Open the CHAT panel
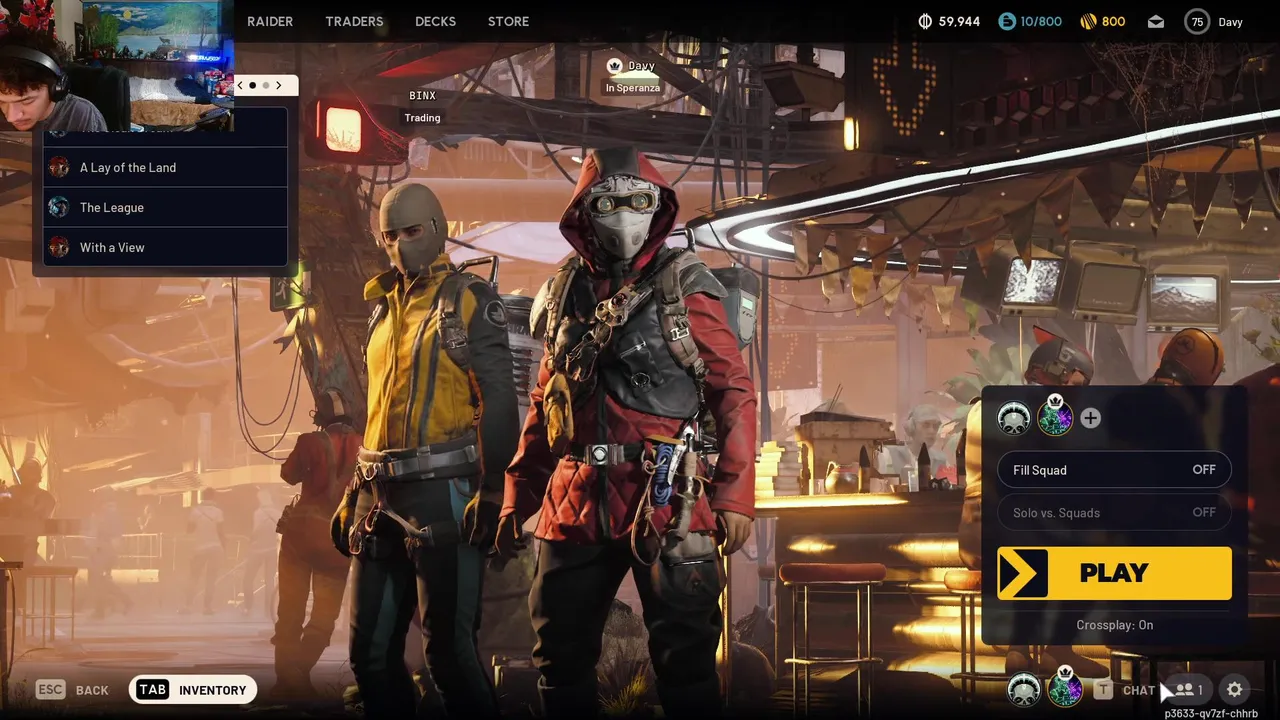The width and height of the screenshot is (1280, 720). (x=1138, y=690)
